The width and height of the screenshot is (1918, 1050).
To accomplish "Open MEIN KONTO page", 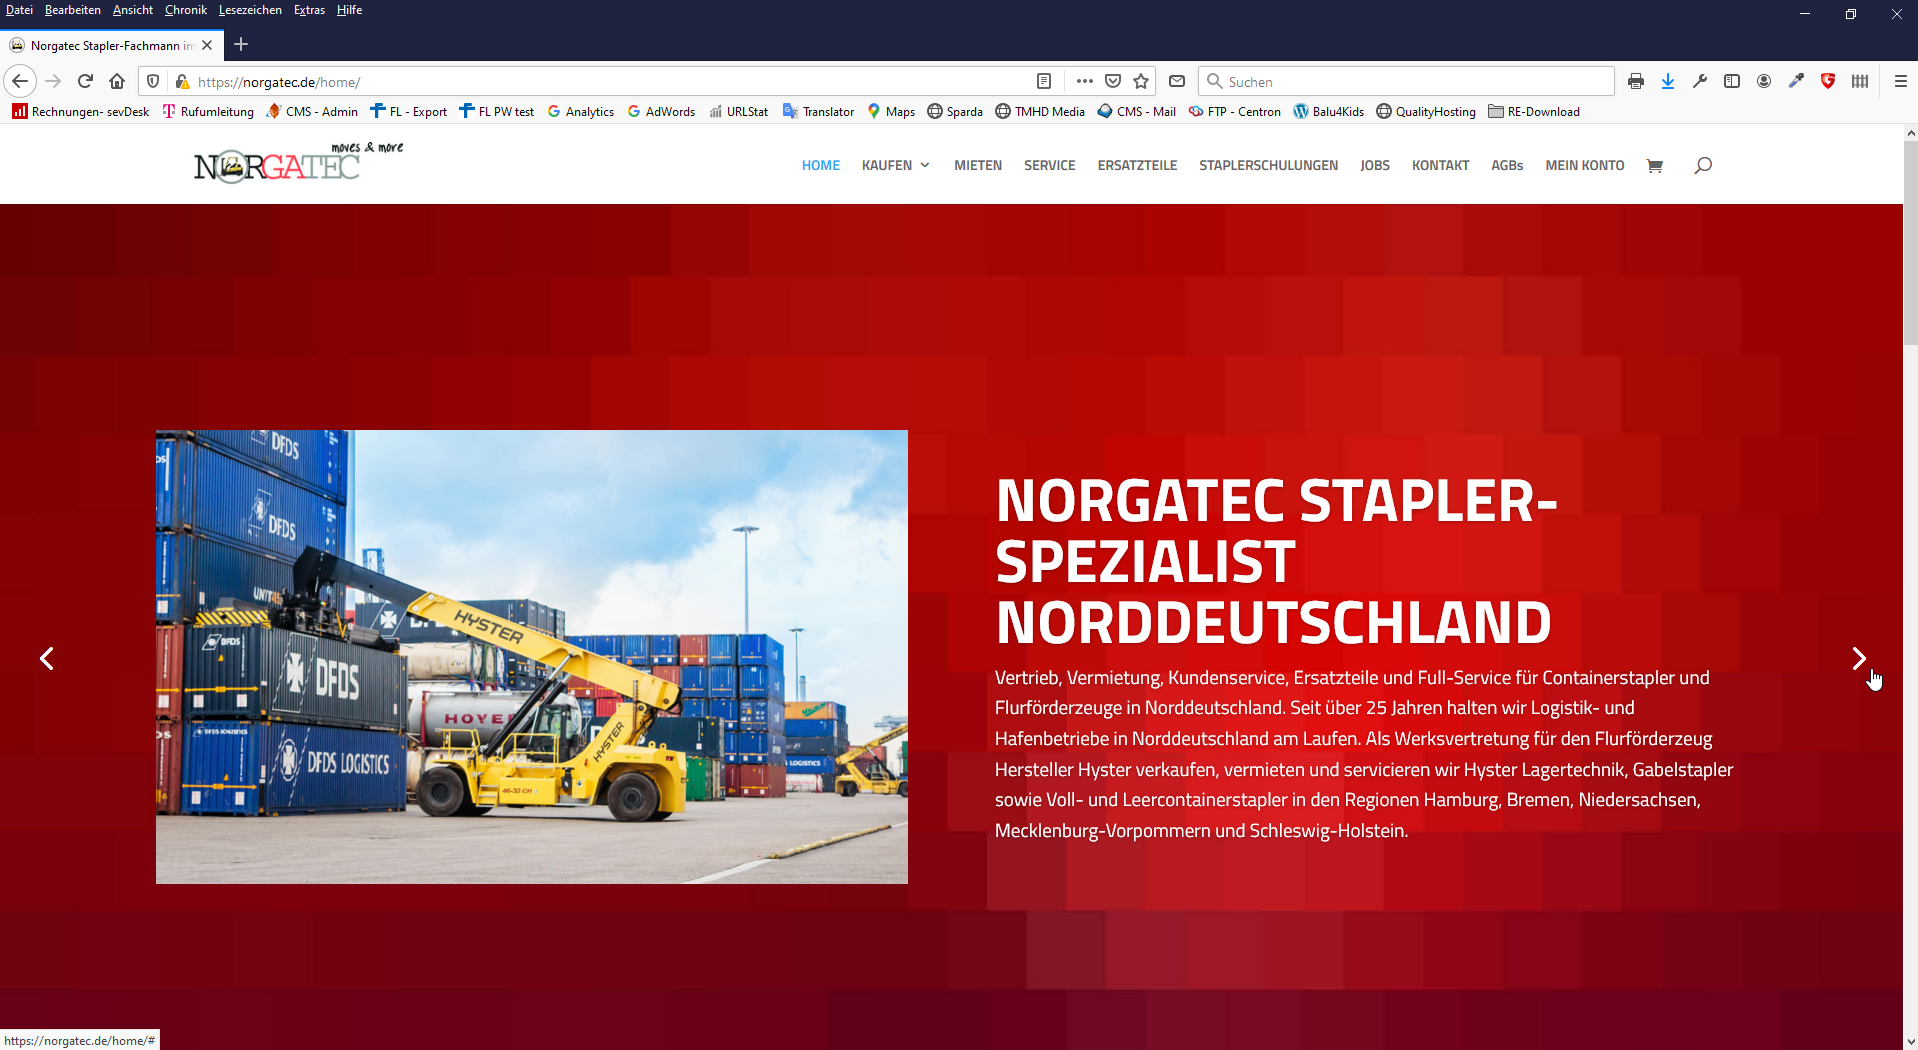I will [1585, 165].
